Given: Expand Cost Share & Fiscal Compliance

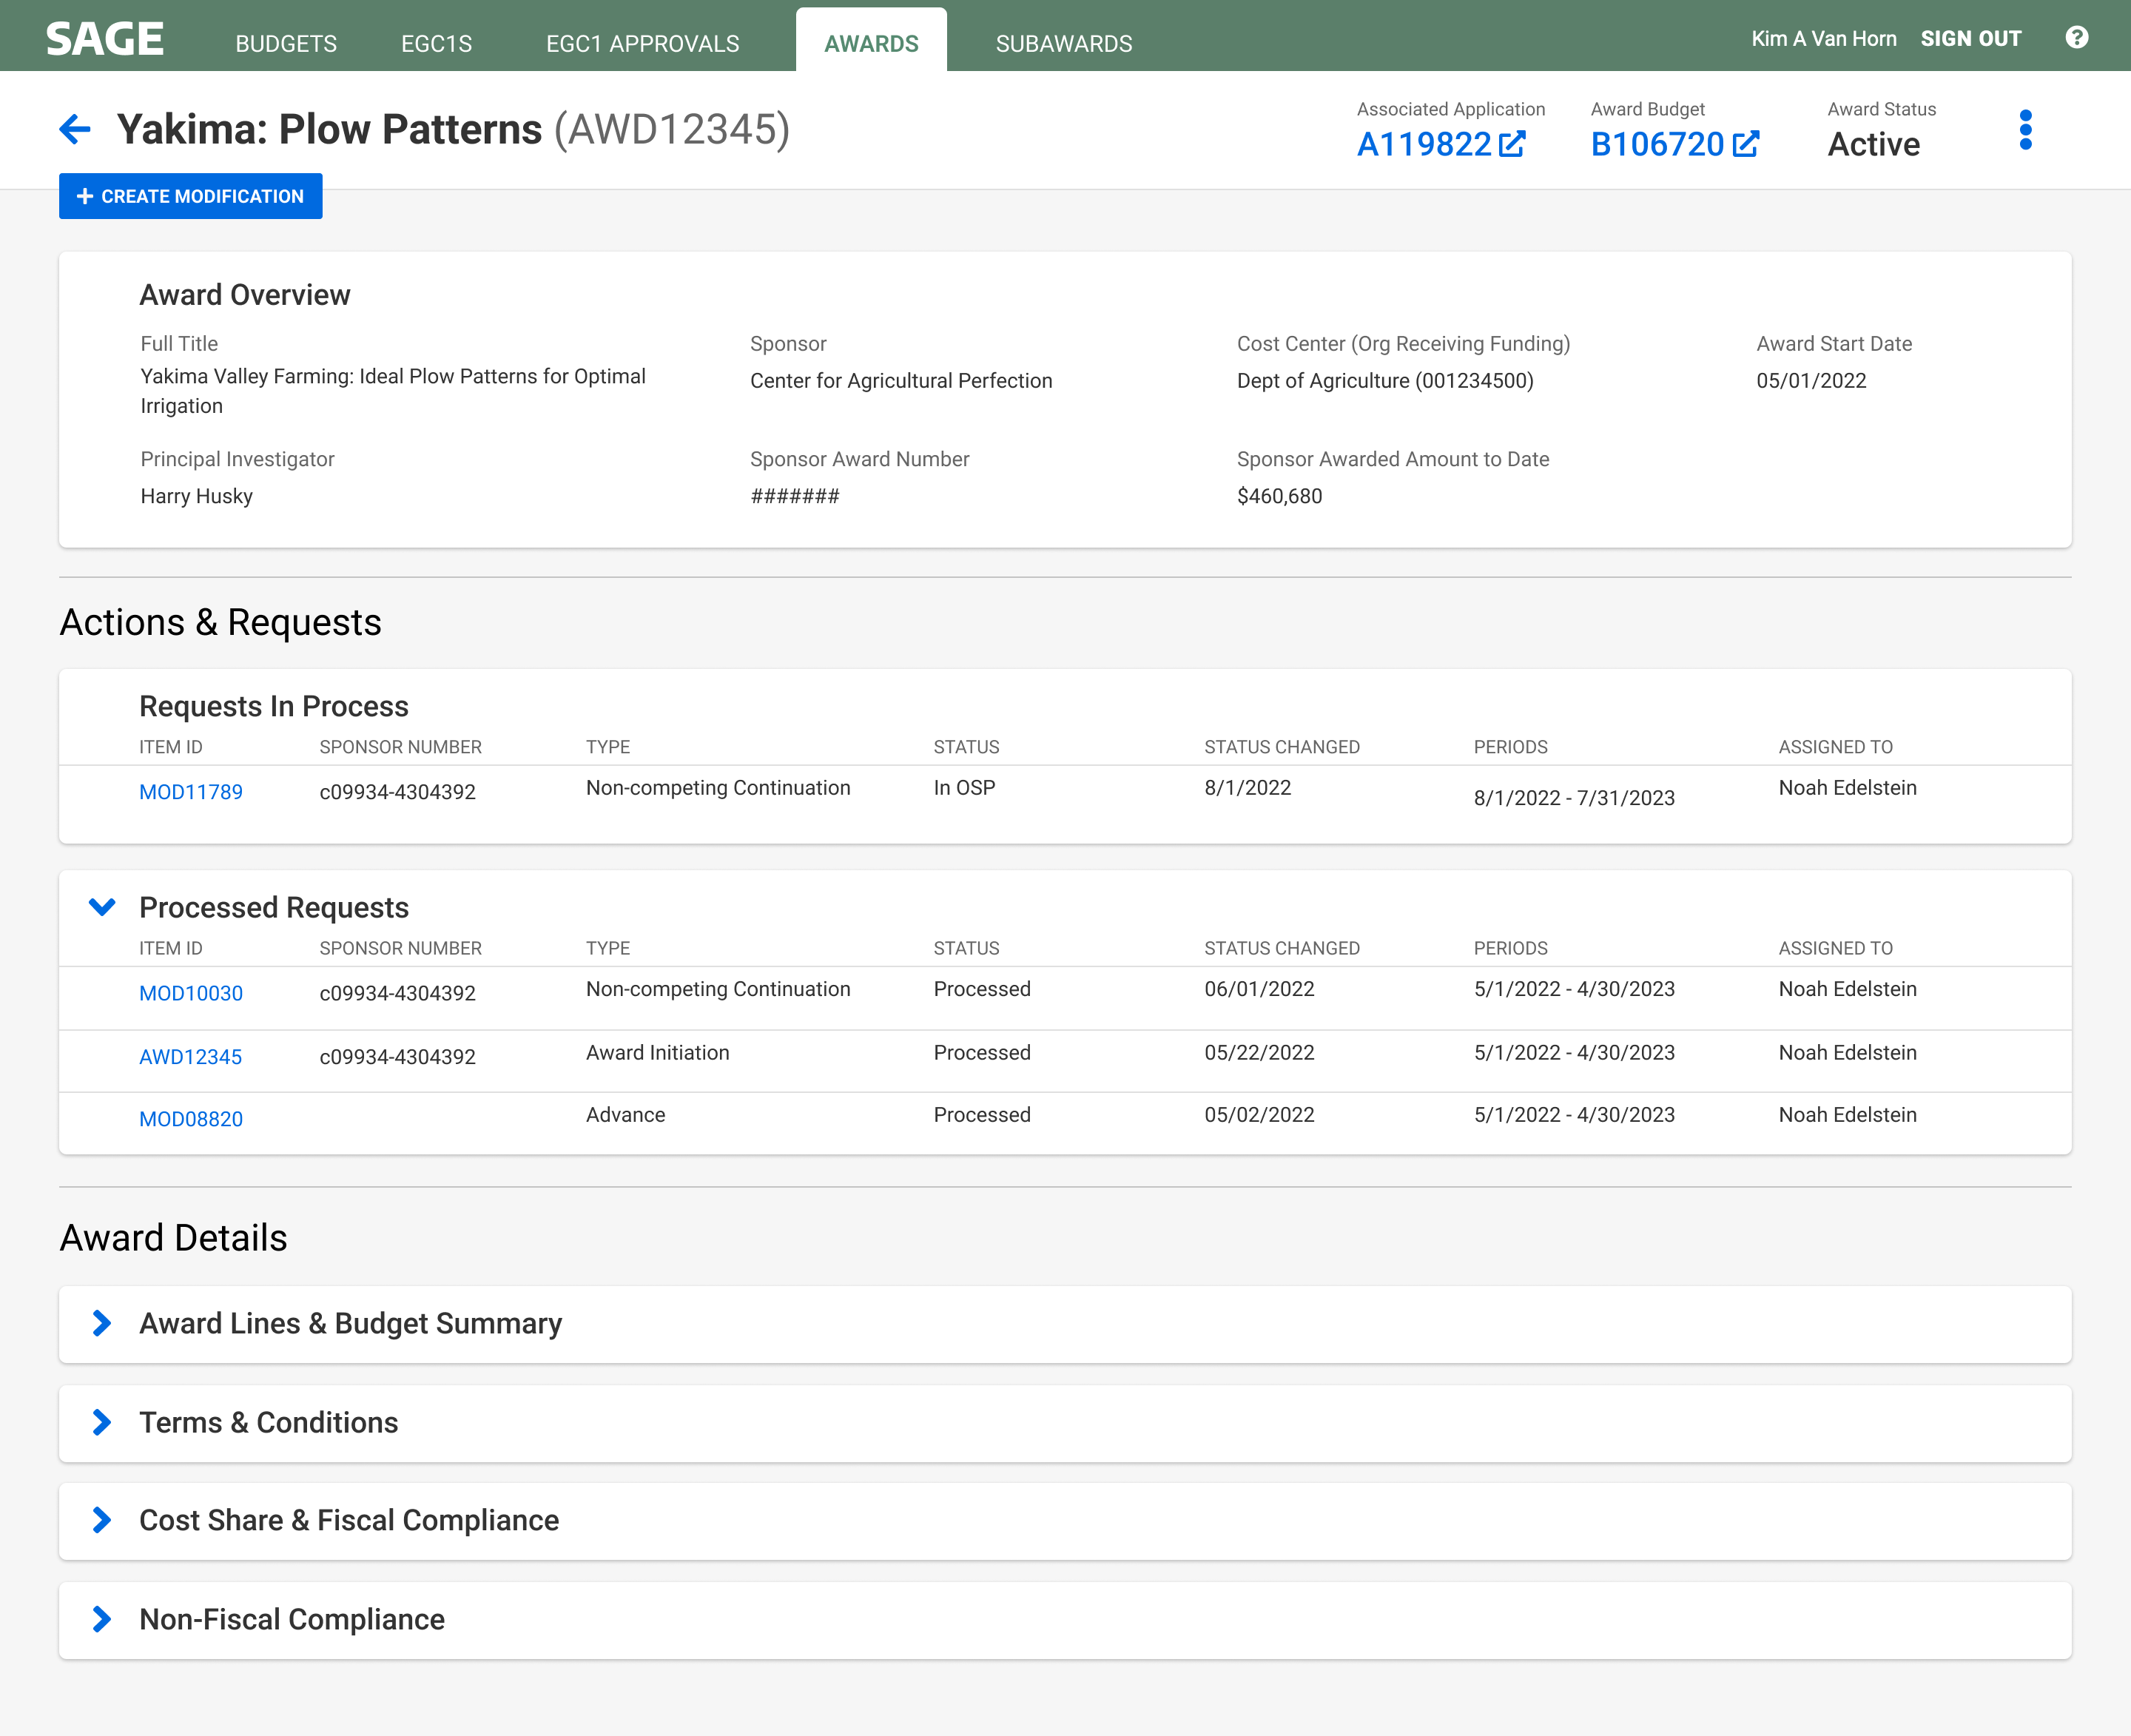Looking at the screenshot, I should 102,1520.
